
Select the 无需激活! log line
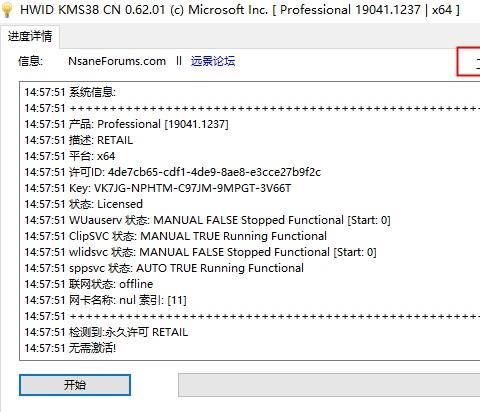pyautogui.click(x=70, y=348)
